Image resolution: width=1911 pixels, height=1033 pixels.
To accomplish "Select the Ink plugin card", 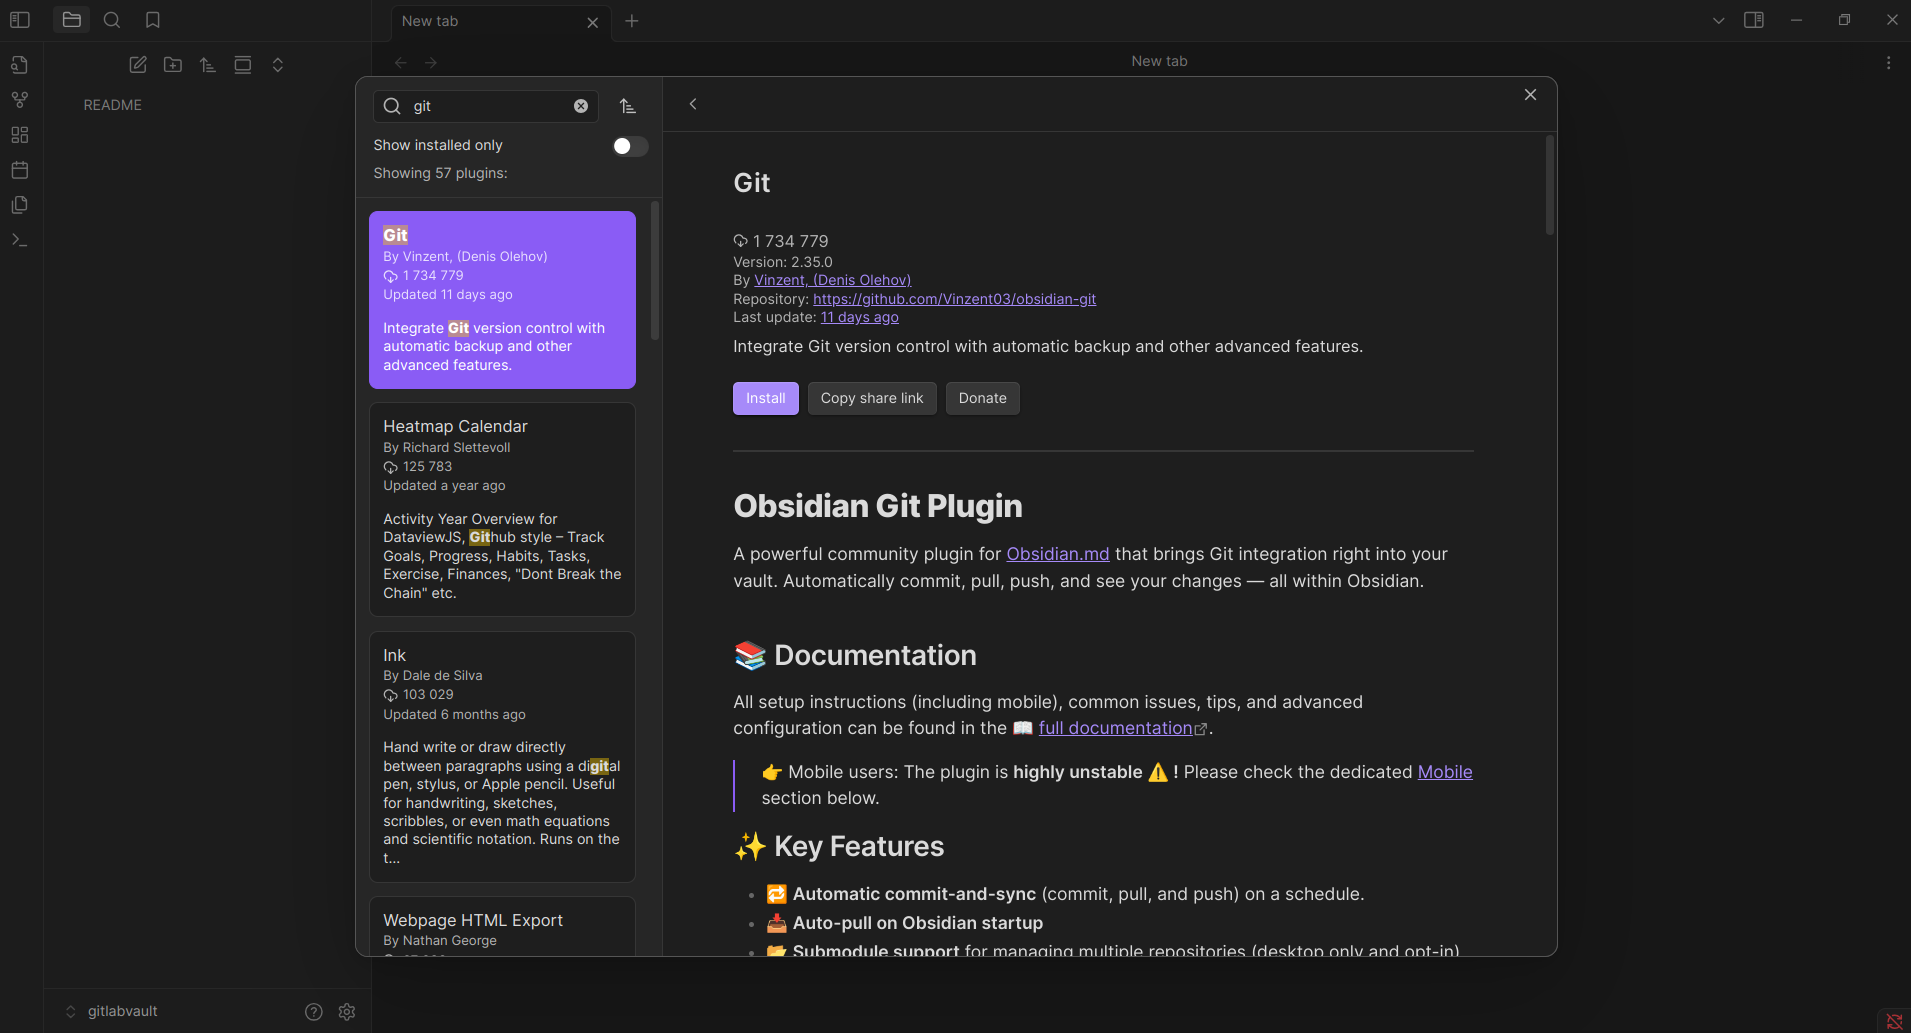I will click(502, 757).
